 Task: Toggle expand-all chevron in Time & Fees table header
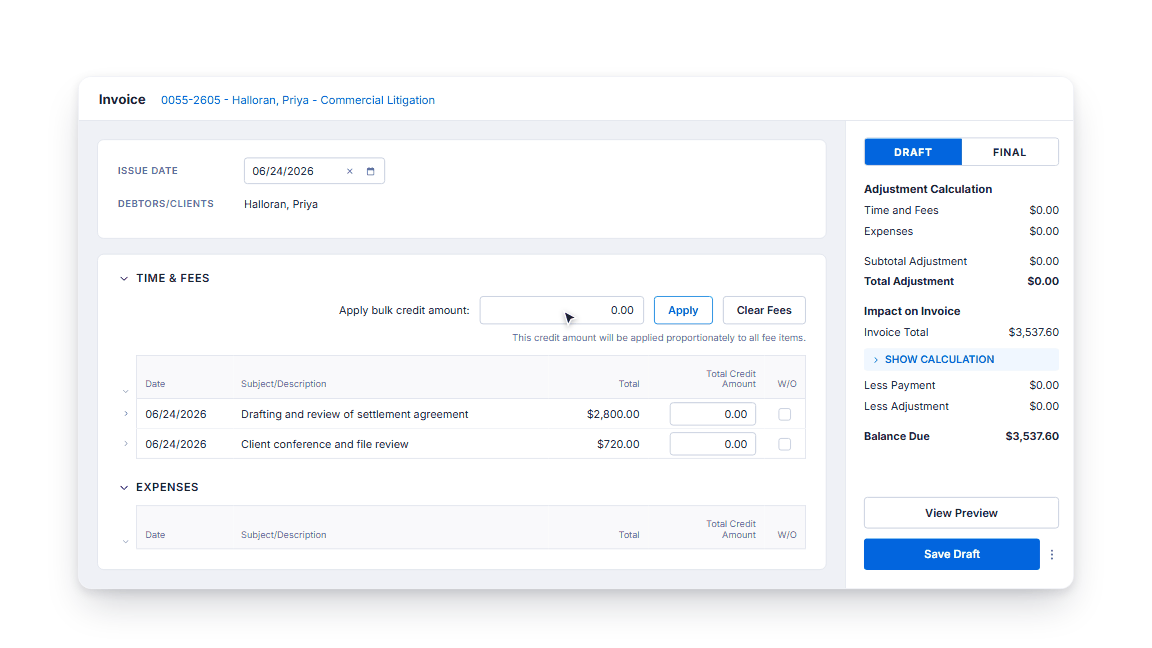(126, 391)
